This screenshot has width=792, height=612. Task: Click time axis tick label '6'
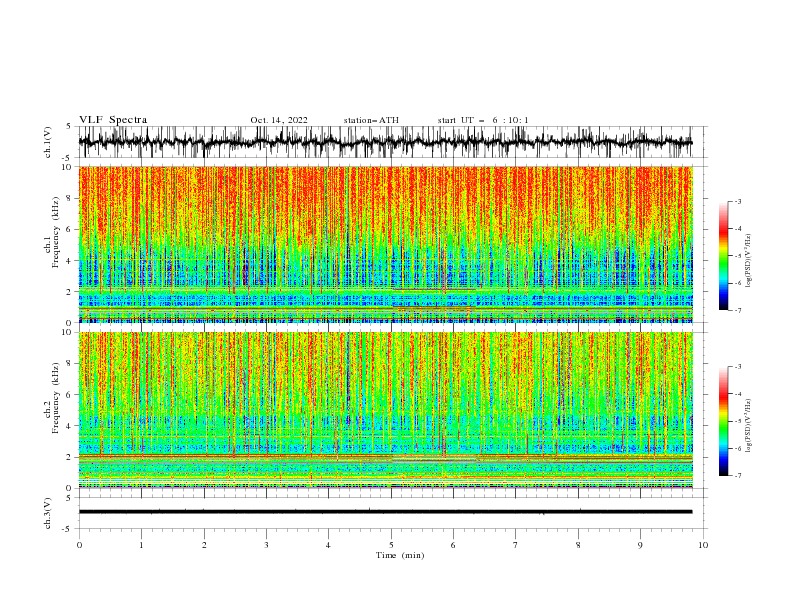click(x=453, y=545)
